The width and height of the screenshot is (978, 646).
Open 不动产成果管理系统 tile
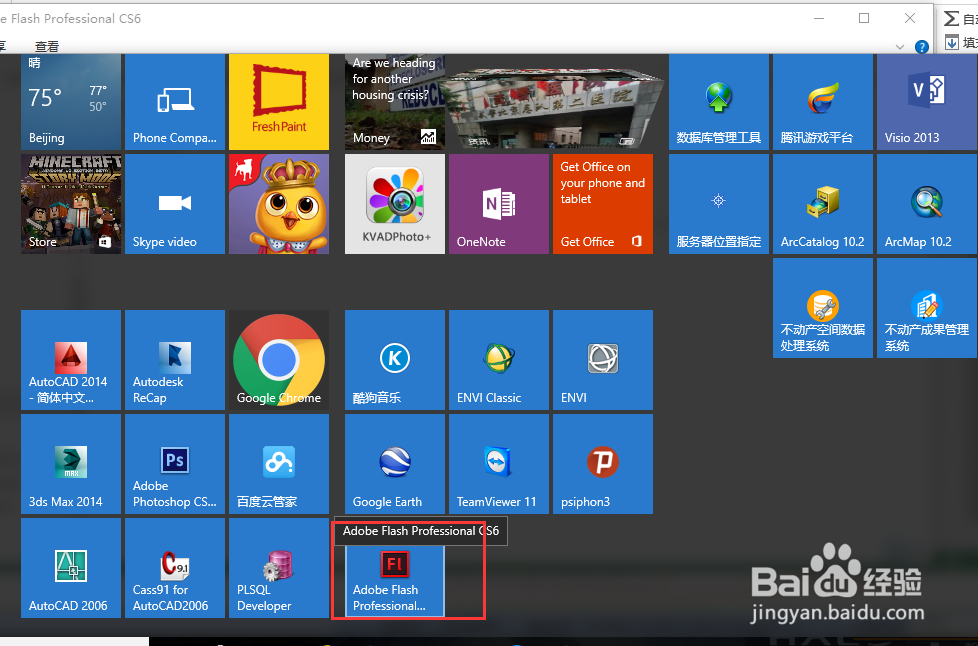(x=927, y=308)
